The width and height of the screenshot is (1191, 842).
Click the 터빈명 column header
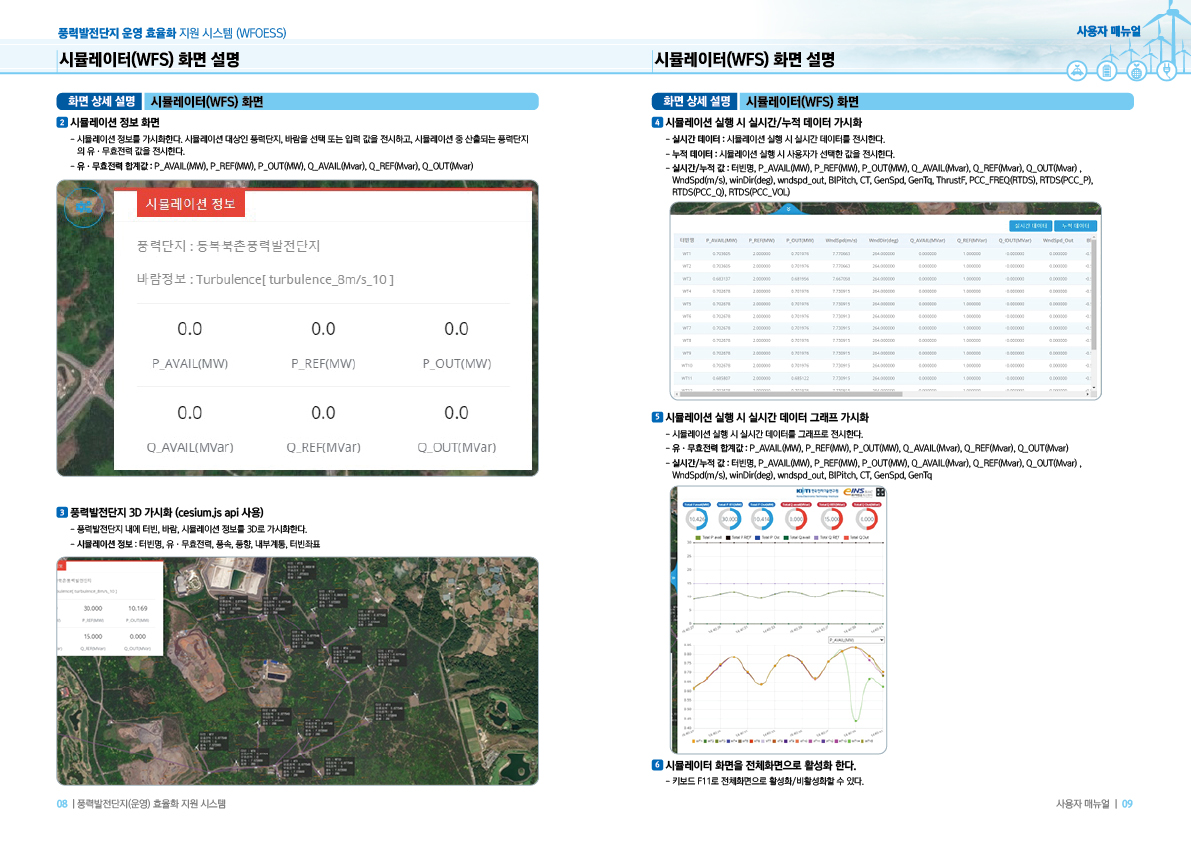tap(687, 240)
